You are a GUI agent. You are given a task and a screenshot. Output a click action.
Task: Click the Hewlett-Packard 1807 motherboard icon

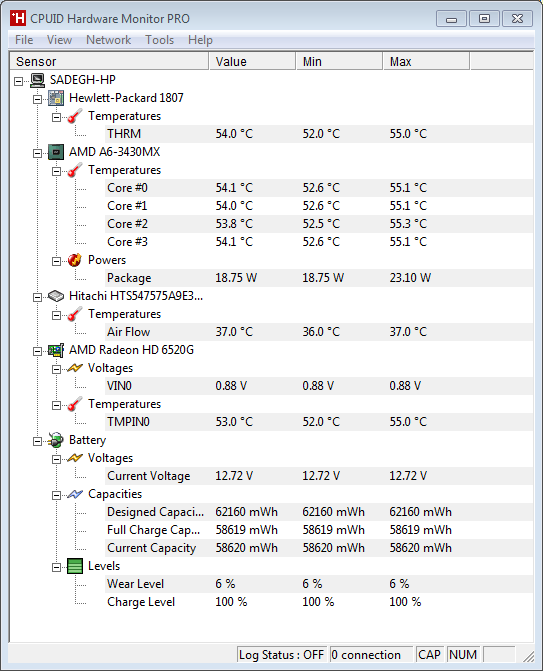(56, 98)
